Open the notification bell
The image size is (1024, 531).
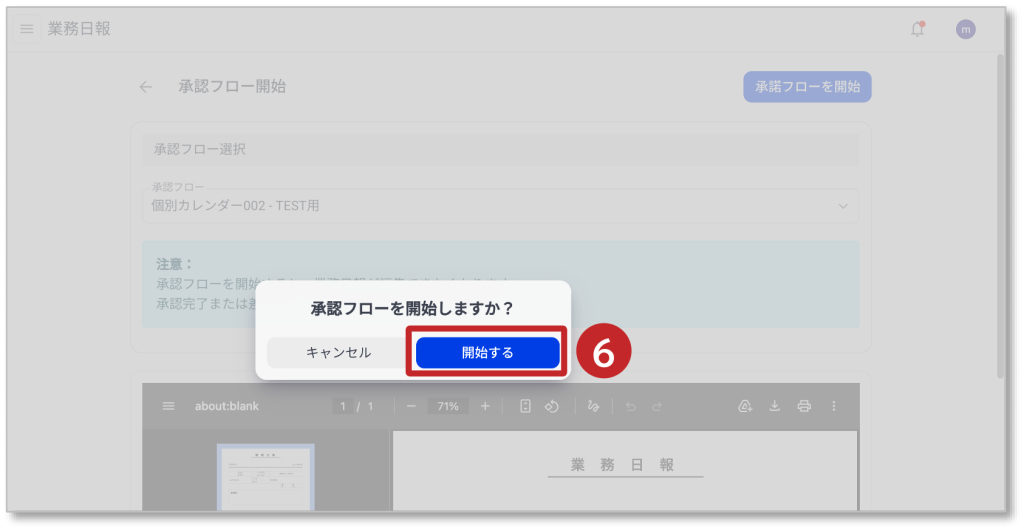pos(917,29)
